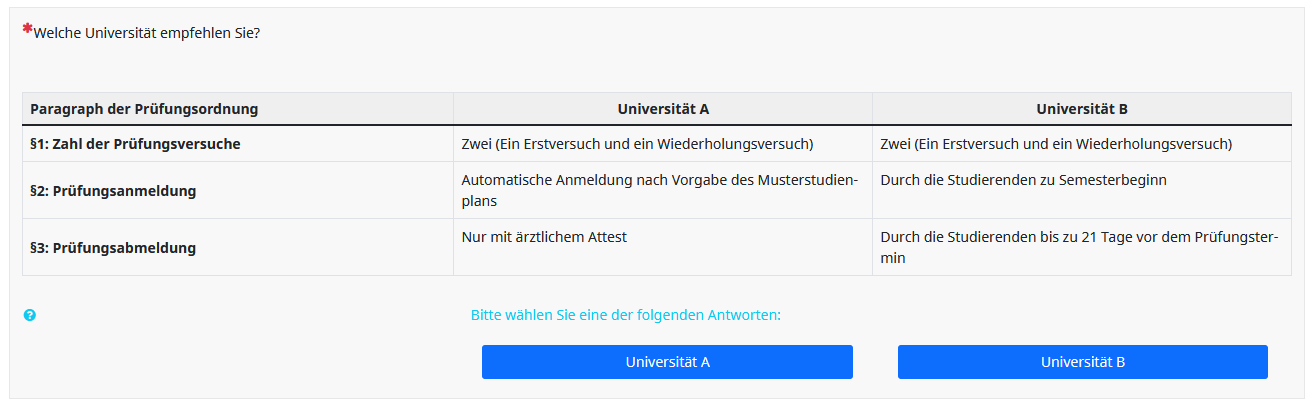Click the 'Bitte wählen Sie eine' instruction text
Screen dimensions: 1313x400
point(625,315)
